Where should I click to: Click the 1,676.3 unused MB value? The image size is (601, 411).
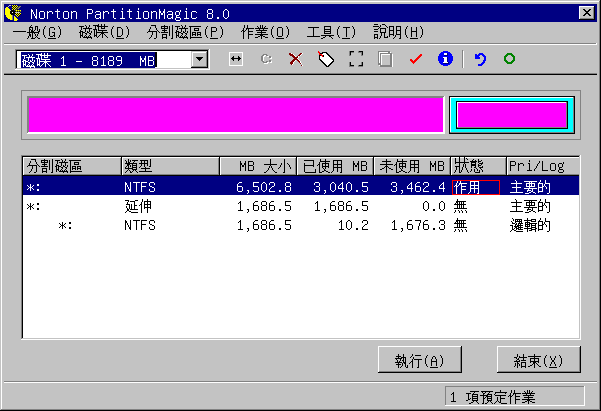418,225
